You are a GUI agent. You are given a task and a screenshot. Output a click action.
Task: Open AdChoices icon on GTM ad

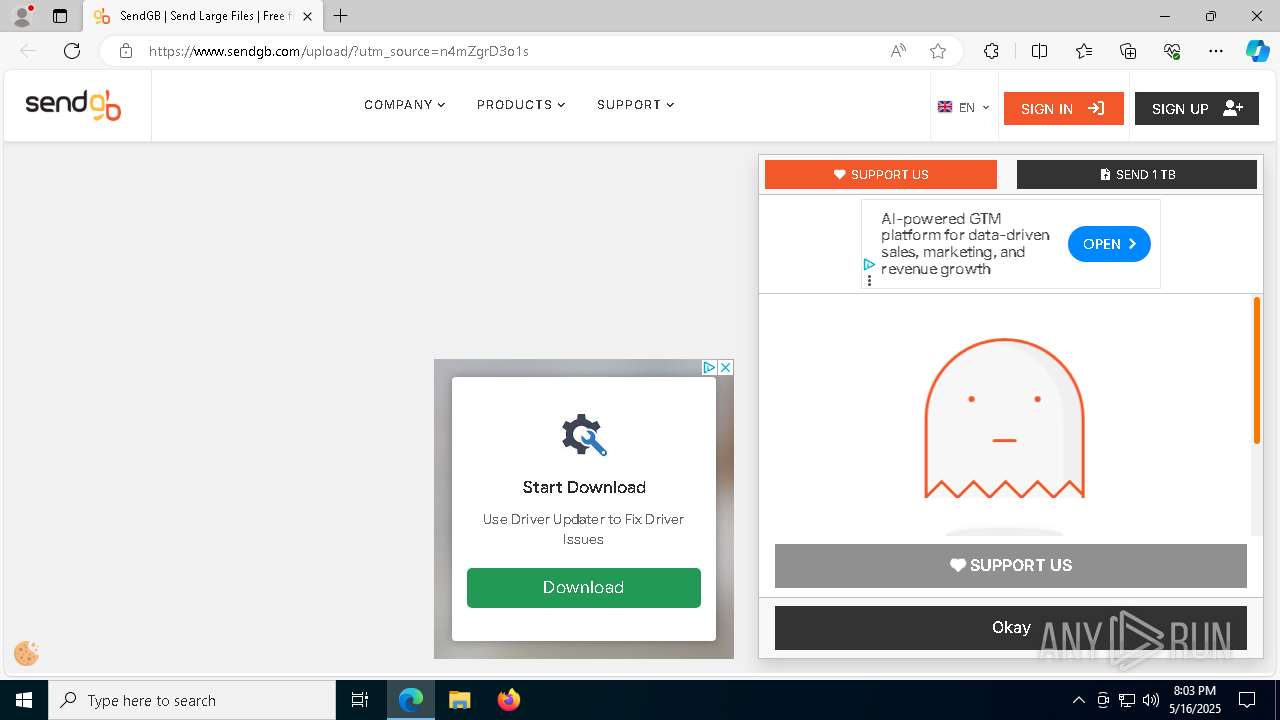(x=868, y=265)
